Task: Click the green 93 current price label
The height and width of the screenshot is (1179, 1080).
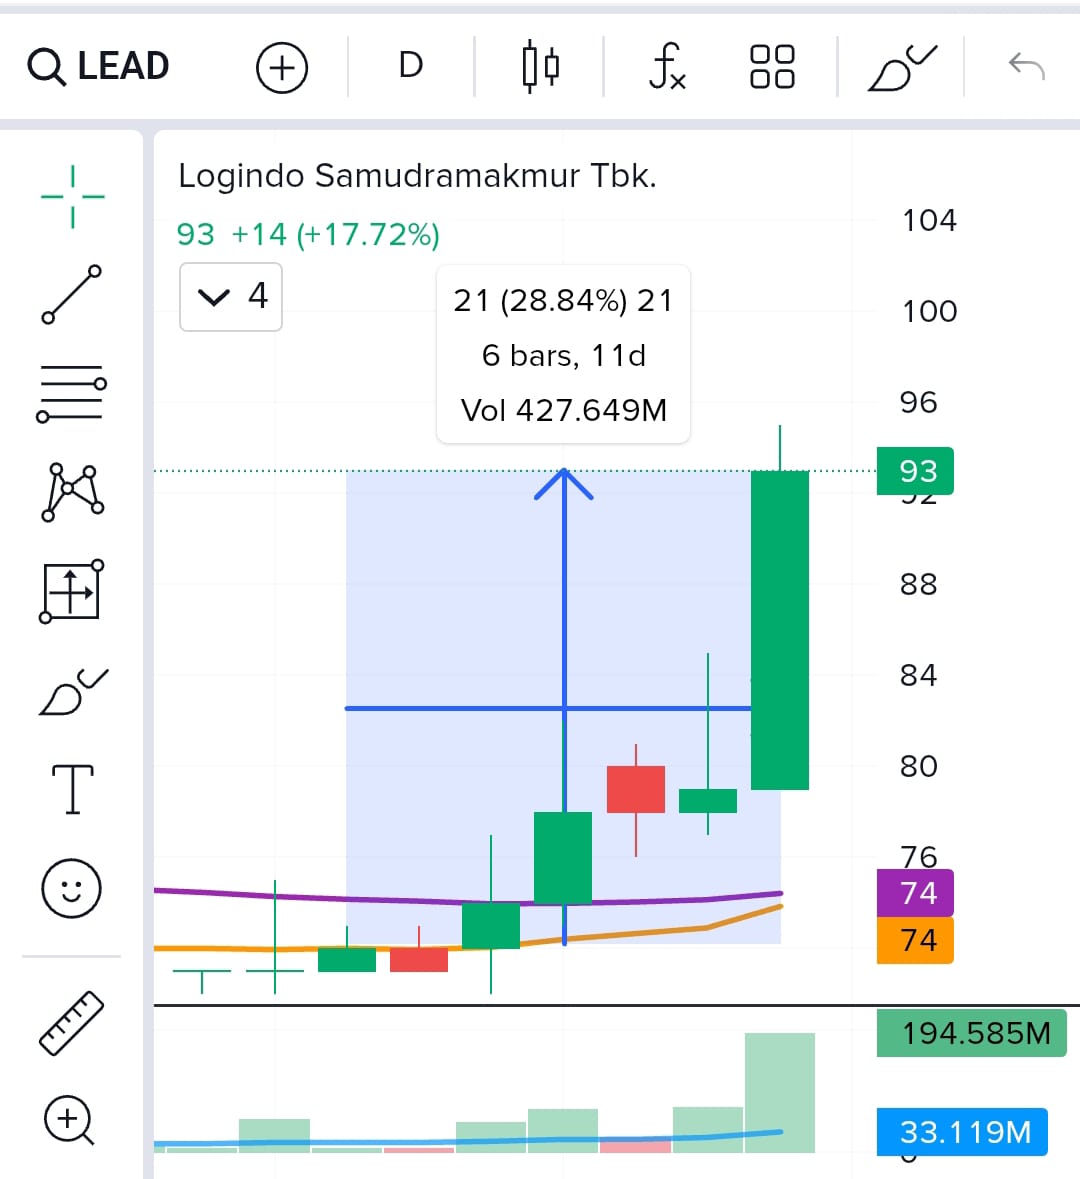Action: (915, 471)
